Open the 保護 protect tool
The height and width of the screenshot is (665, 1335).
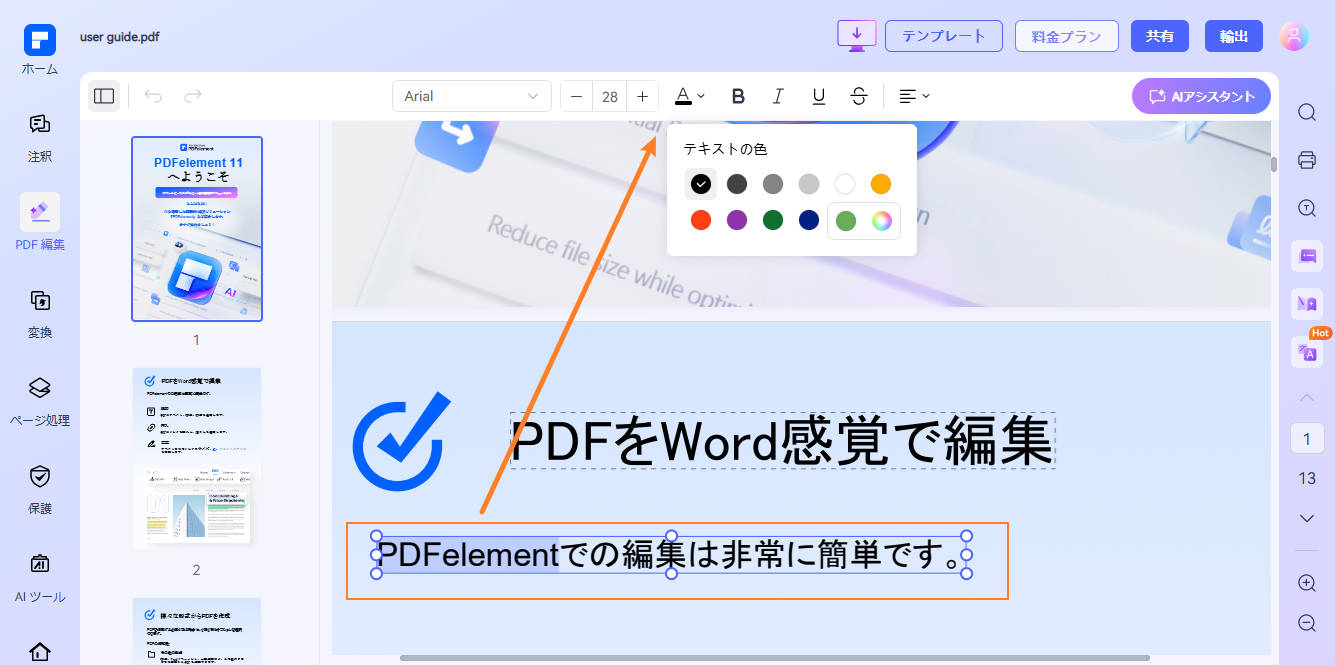39,488
